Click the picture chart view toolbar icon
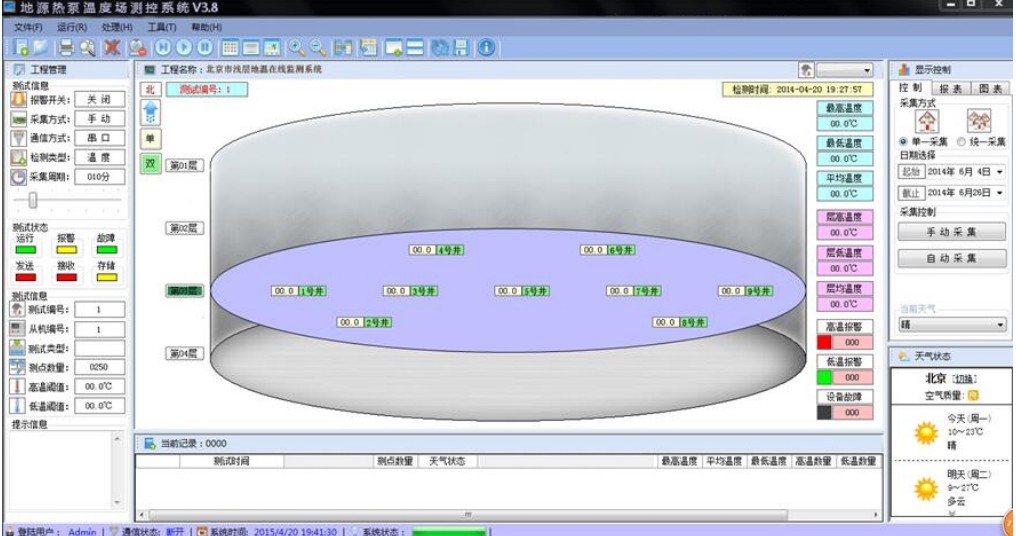This screenshot has height=536, width=1016. click(272, 47)
